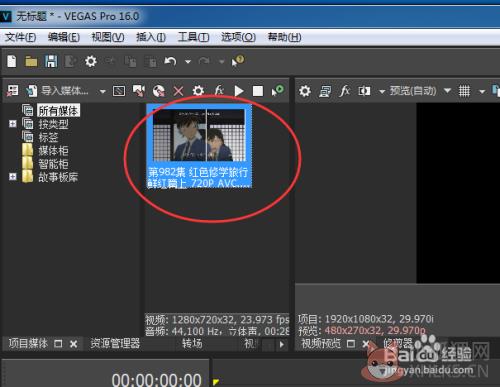The width and height of the screenshot is (500, 387).
Task: Open the 预览(自动) preview quality dropdown
Action: pos(448,90)
